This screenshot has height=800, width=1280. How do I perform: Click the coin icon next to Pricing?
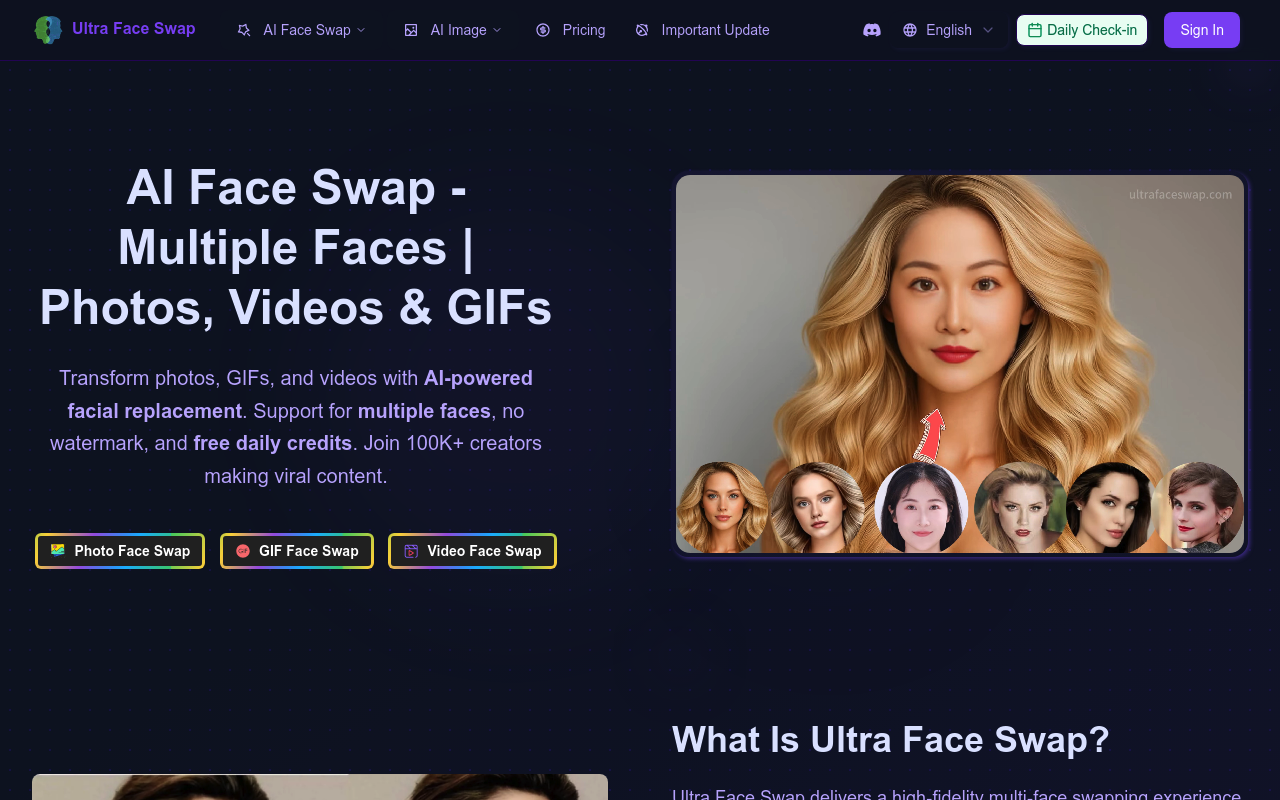(x=541, y=30)
